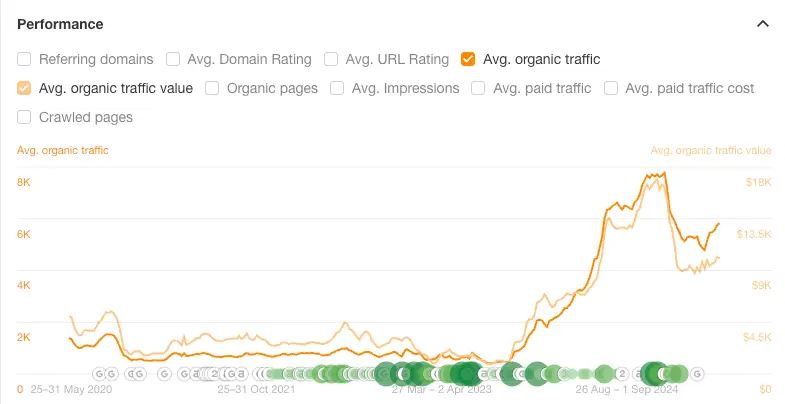The image size is (785, 404).
Task: Click the 25–31 May 2020 date label
Action: pyautogui.click(x=69, y=389)
